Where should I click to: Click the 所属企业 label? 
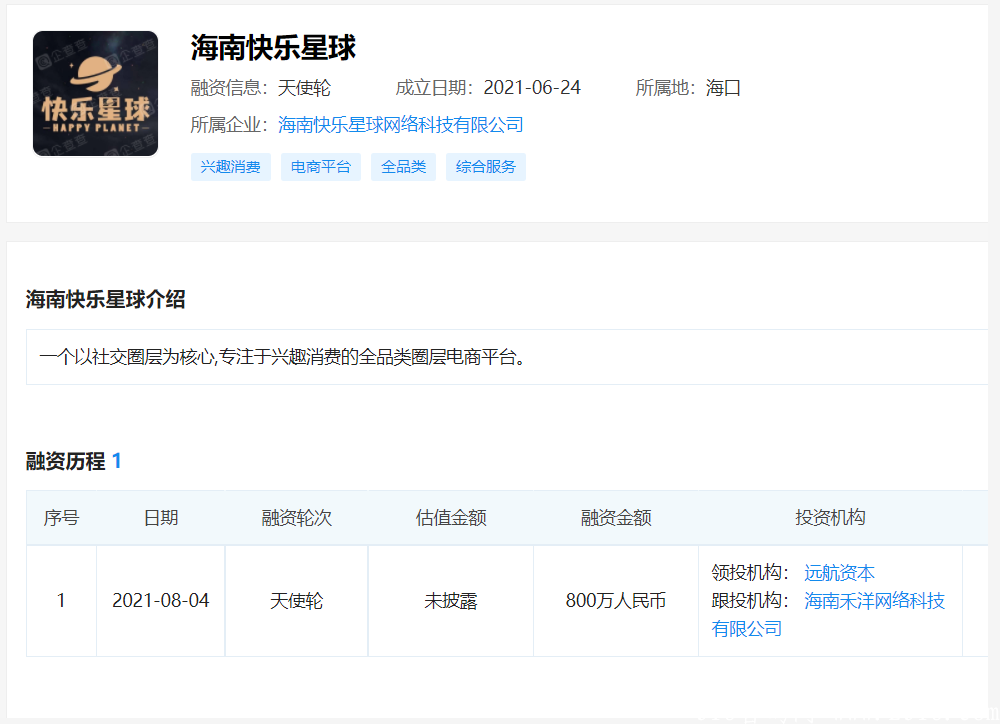[x=228, y=125]
